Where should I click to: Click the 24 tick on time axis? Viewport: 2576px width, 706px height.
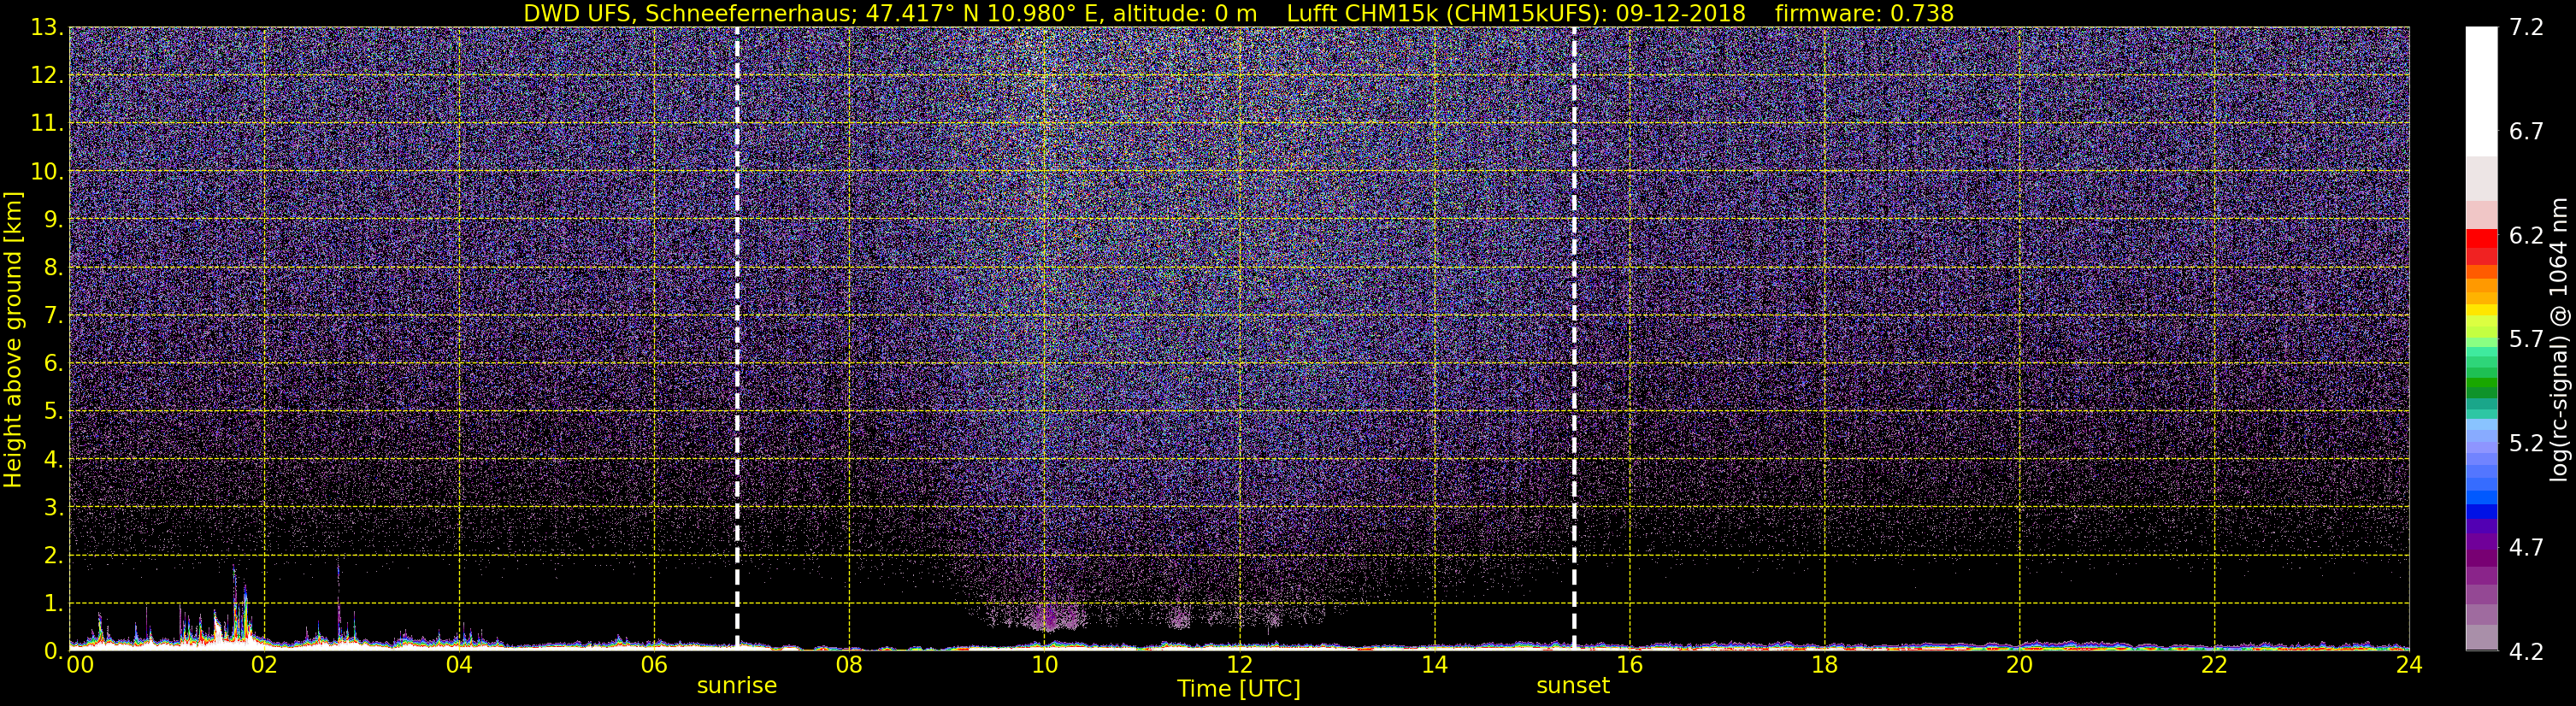tap(2409, 665)
